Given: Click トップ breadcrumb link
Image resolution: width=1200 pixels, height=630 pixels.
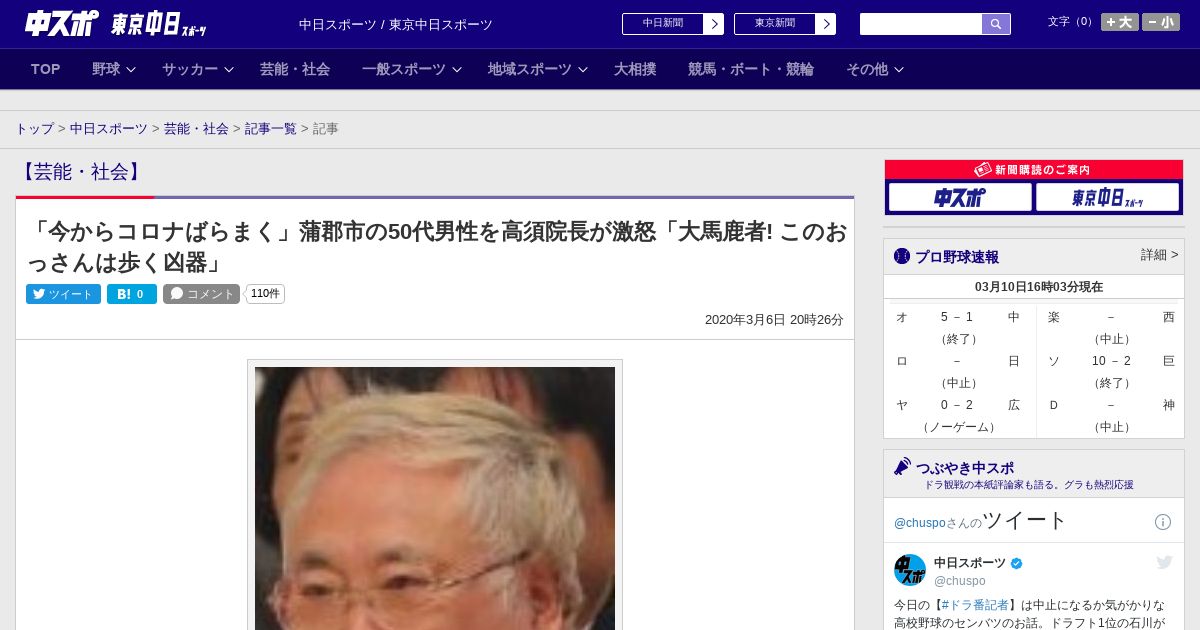Looking at the screenshot, I should tap(34, 129).
